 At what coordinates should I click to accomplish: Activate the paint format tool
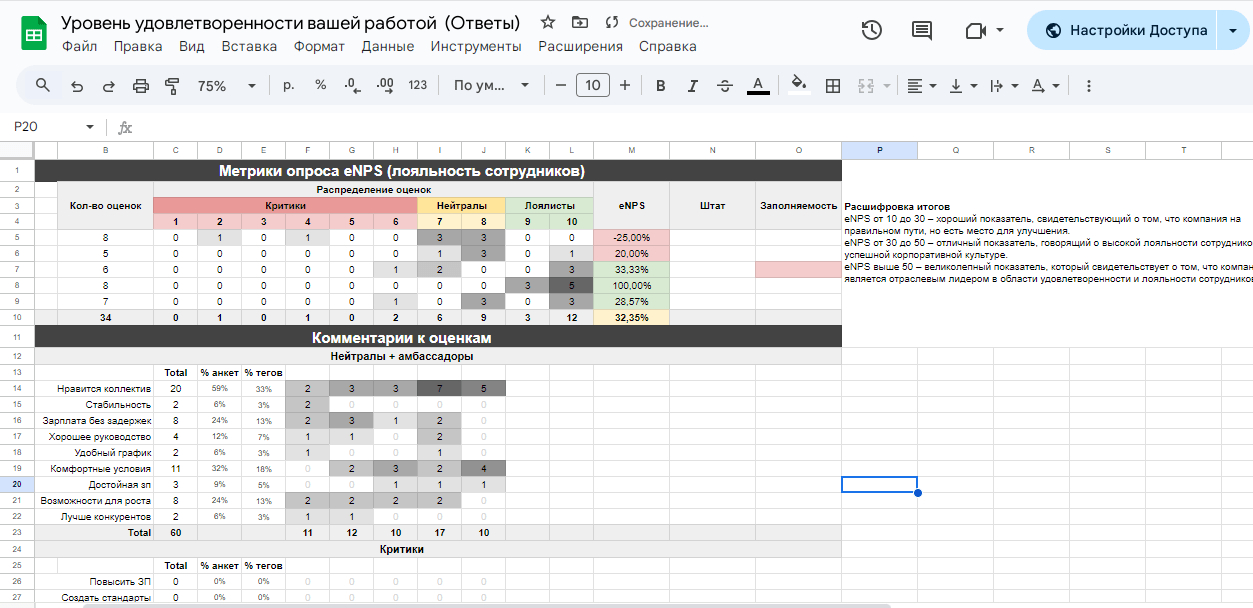171,86
